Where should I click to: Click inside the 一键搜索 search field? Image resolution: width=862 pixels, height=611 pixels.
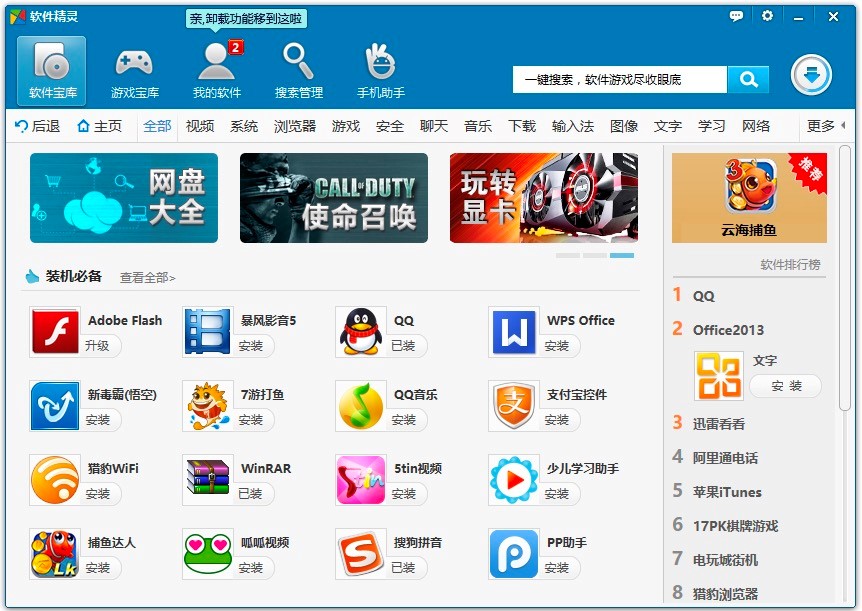[620, 80]
